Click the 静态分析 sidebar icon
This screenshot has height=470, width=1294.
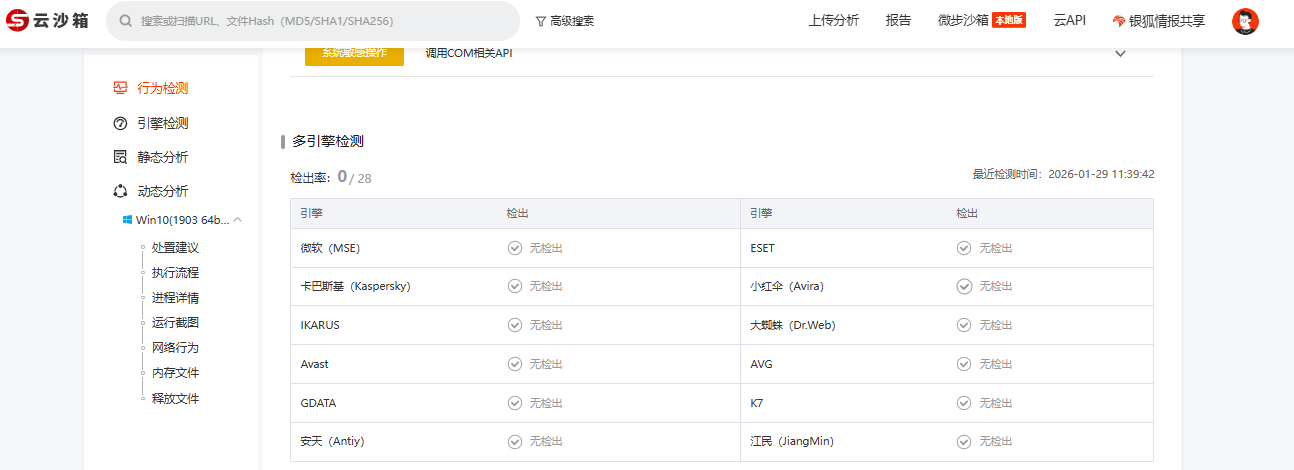tap(120, 158)
